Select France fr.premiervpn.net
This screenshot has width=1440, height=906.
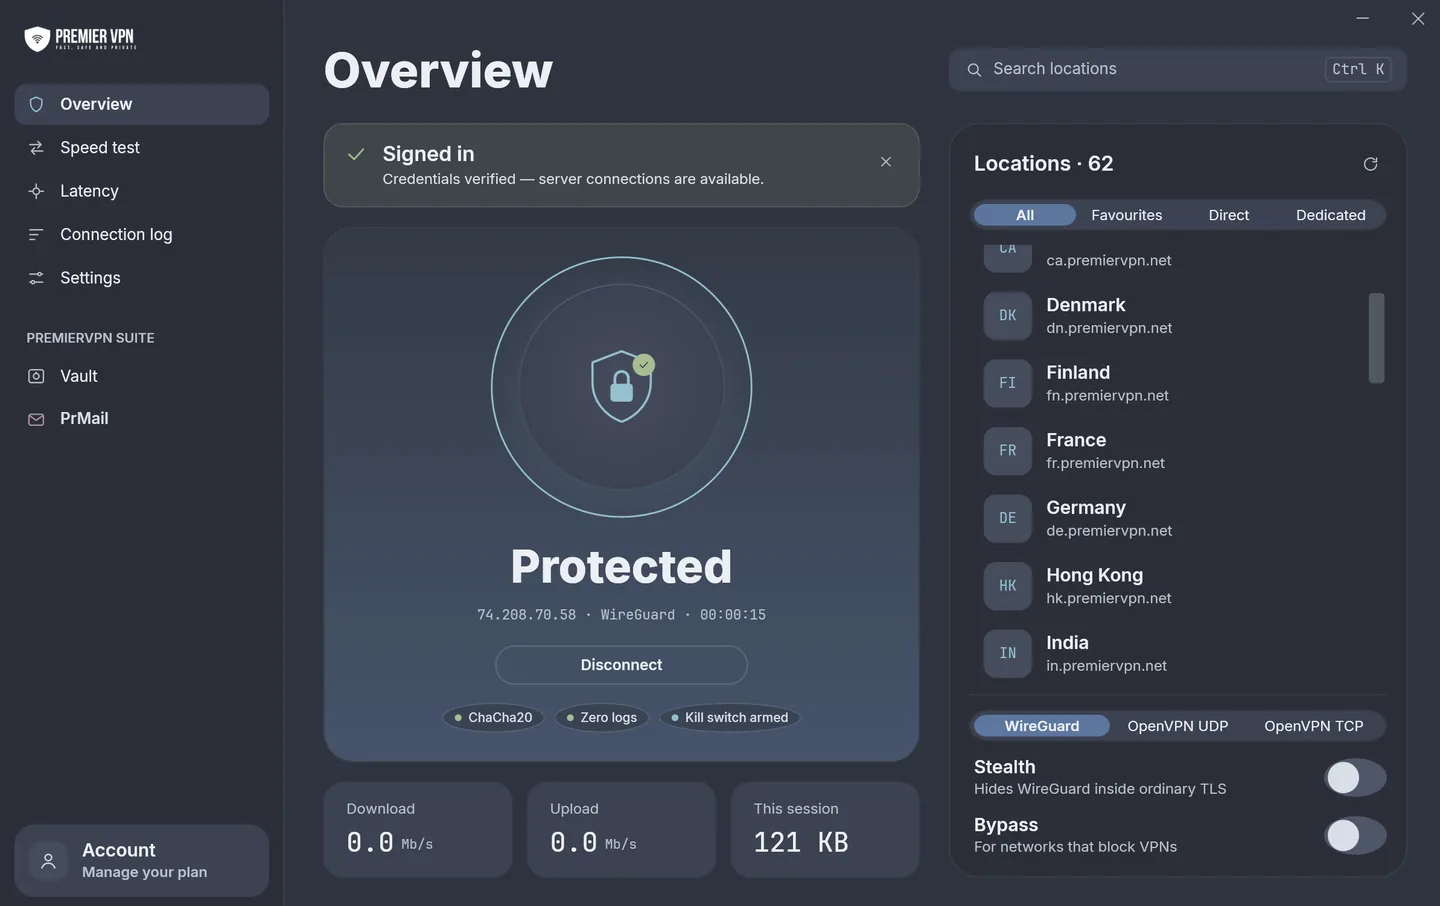pyautogui.click(x=1172, y=451)
